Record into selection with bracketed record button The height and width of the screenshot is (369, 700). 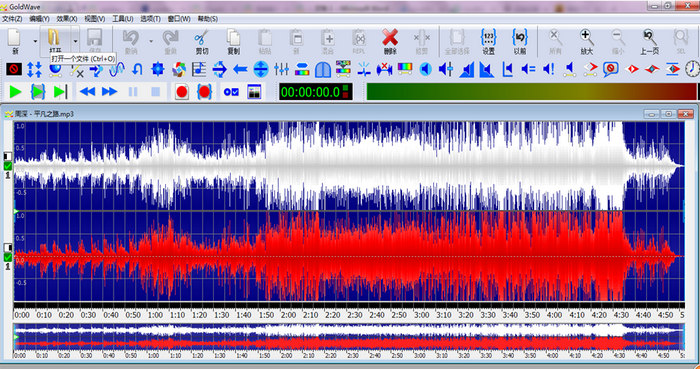pyautogui.click(x=204, y=92)
